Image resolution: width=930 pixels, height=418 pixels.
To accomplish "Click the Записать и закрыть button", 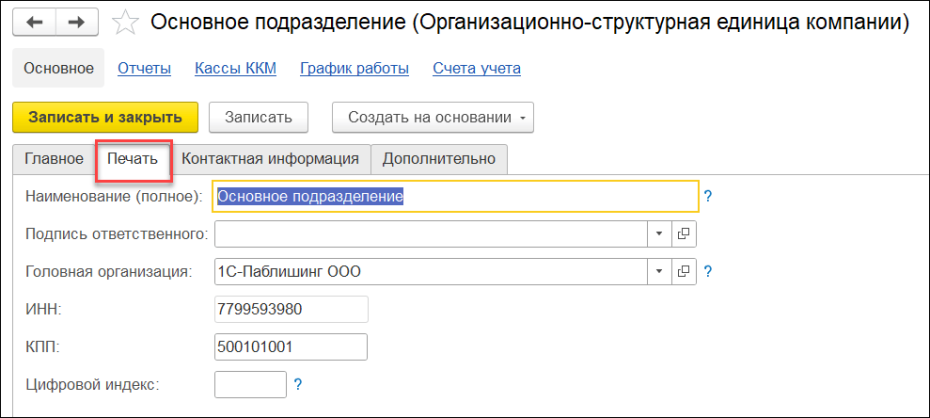I will point(106,117).
